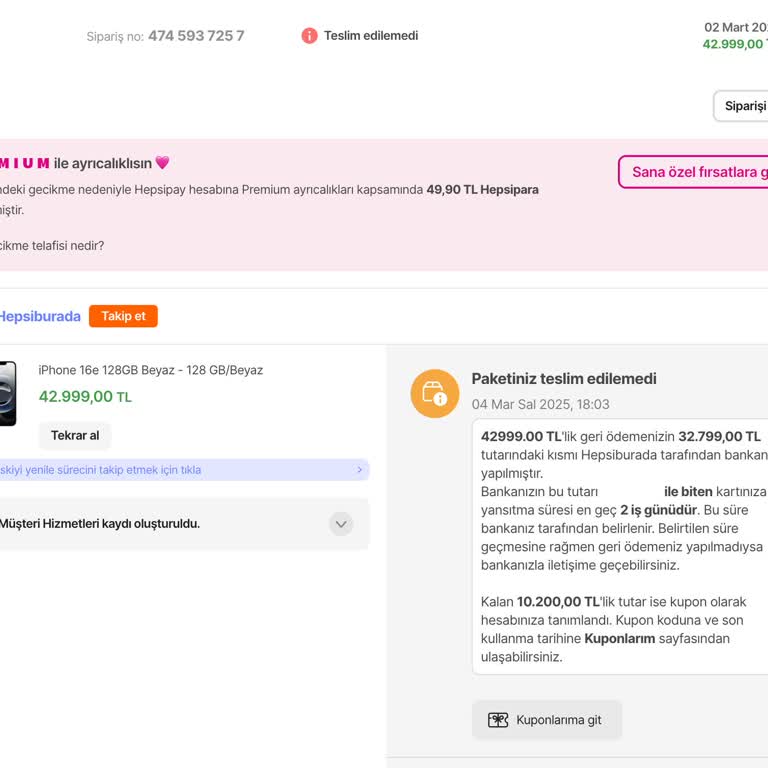The width and height of the screenshot is (768, 768).
Task: Click the iPhone 16e product thumbnail
Action: pos(8,393)
